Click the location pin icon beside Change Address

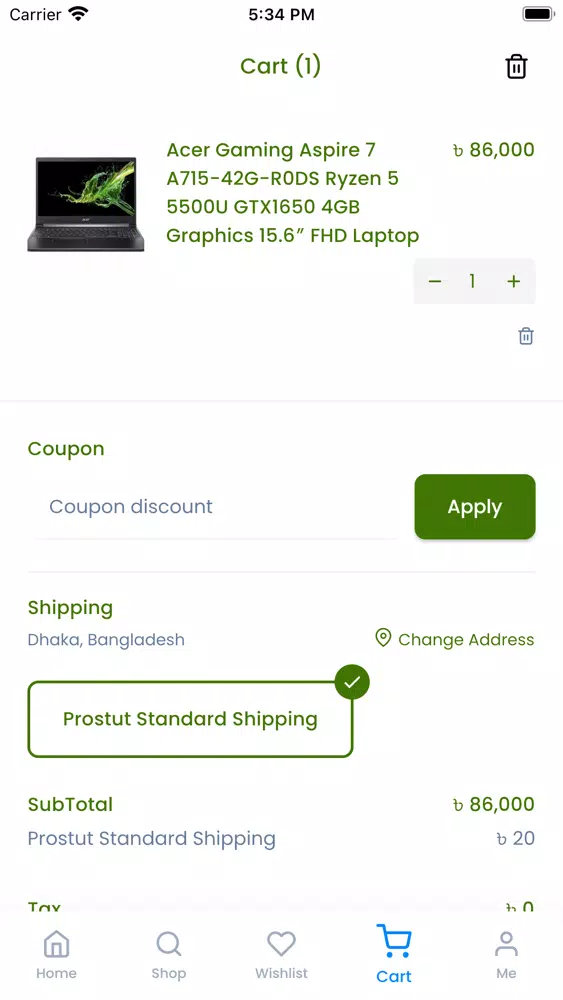click(x=383, y=638)
